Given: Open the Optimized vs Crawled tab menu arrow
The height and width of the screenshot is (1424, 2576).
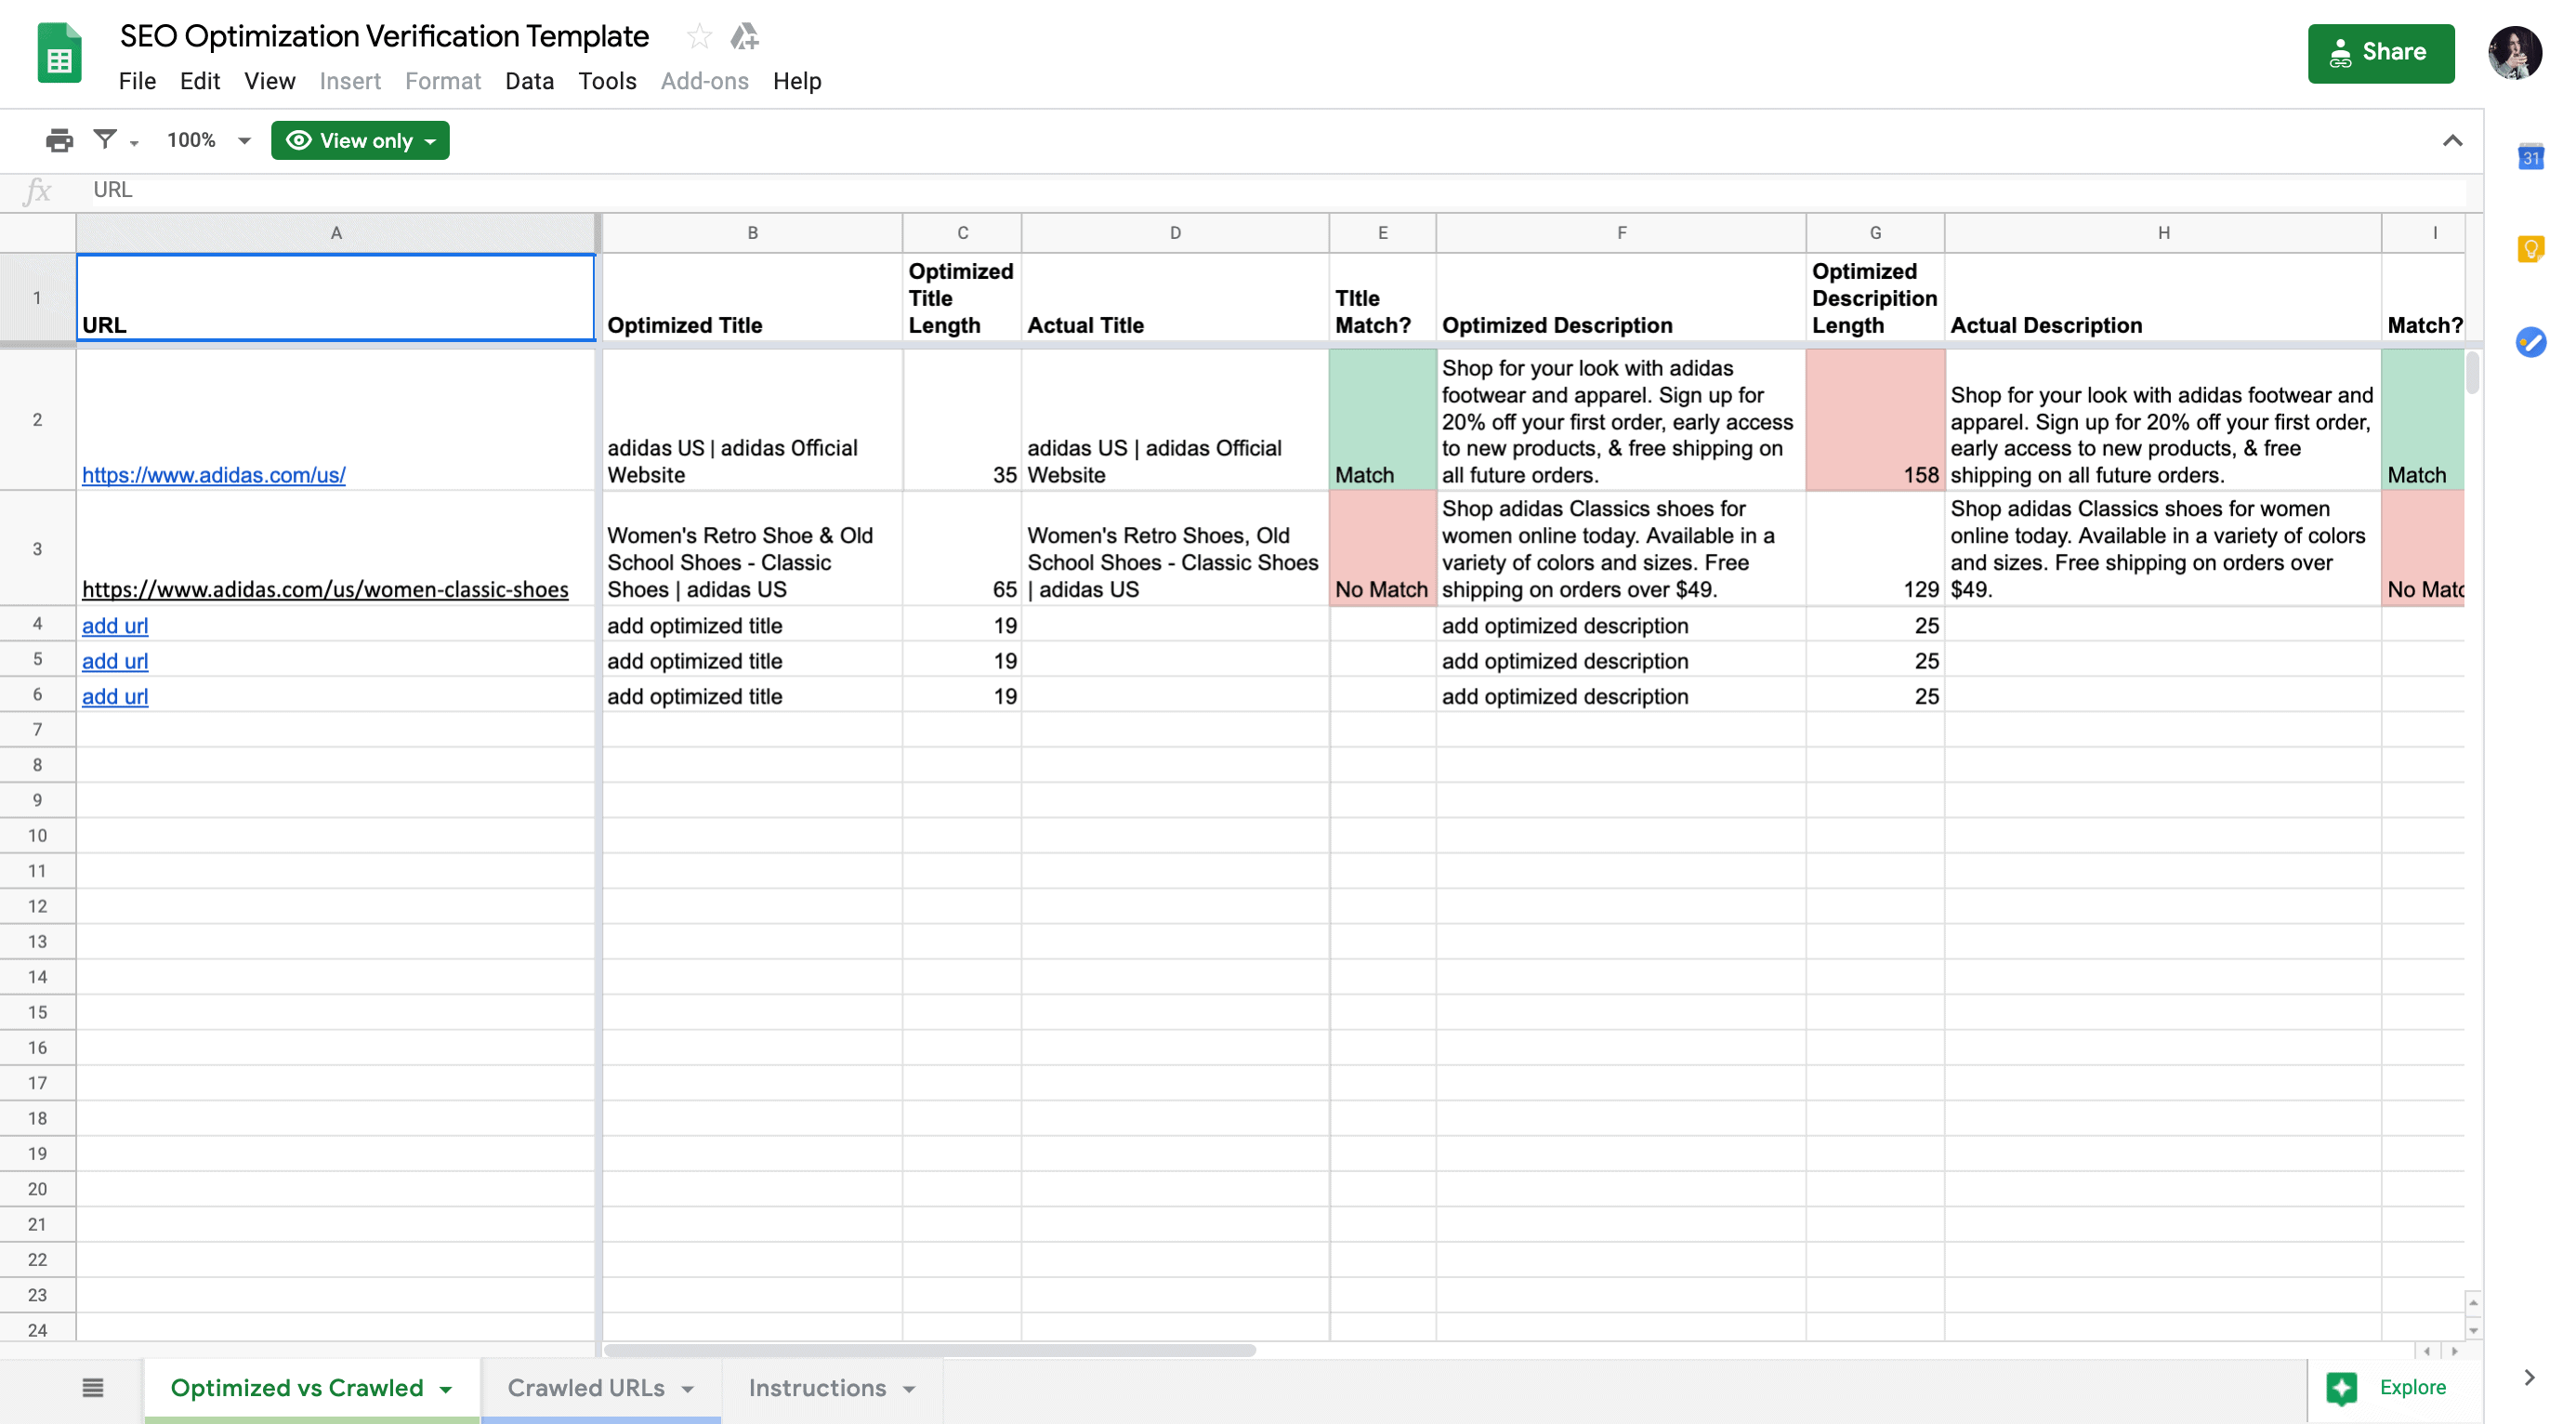Looking at the screenshot, I should pos(446,1389).
